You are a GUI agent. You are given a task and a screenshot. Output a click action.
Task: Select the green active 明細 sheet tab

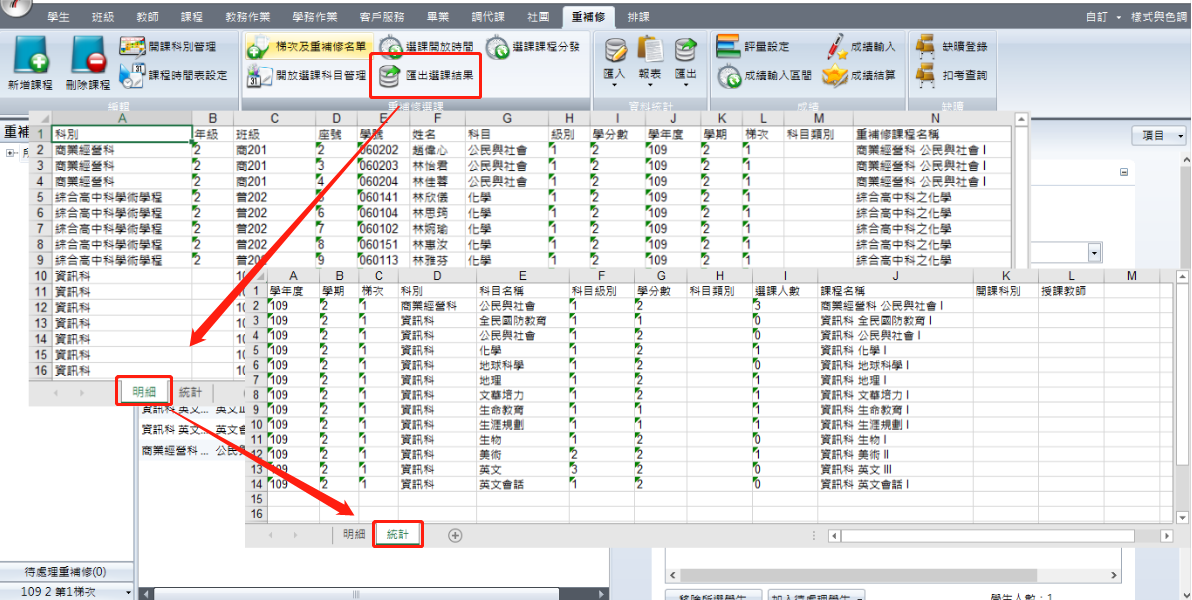click(x=144, y=392)
